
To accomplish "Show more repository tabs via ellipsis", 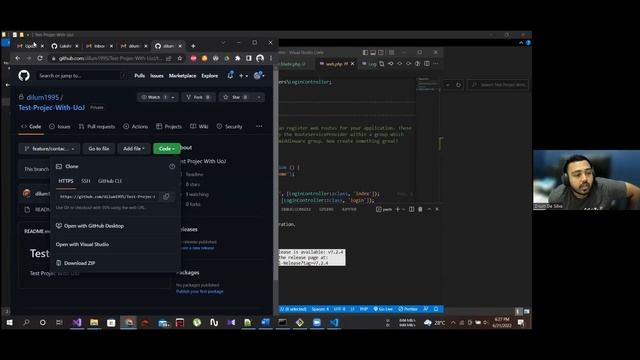I will point(259,127).
